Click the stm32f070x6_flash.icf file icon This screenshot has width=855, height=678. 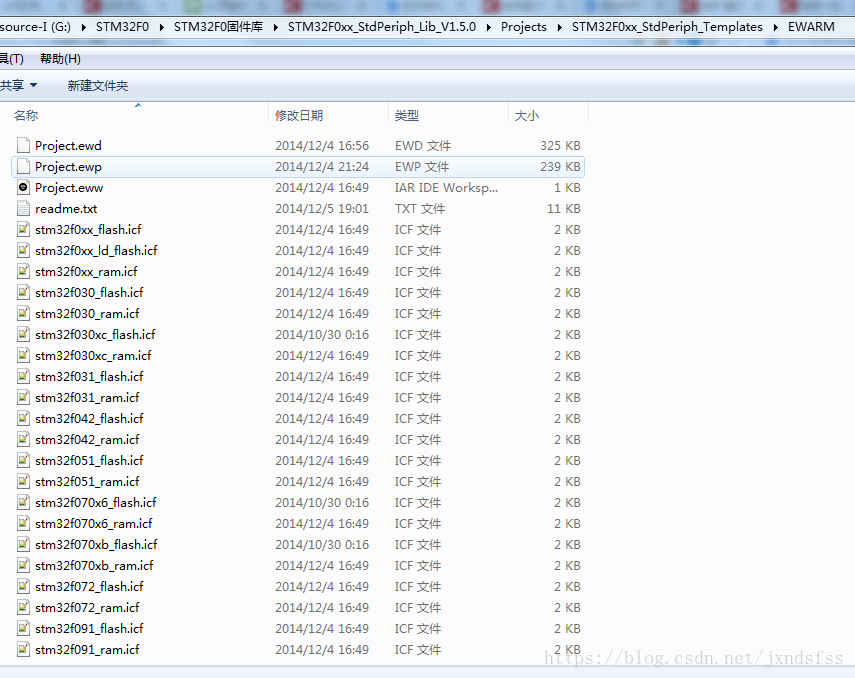coord(23,502)
